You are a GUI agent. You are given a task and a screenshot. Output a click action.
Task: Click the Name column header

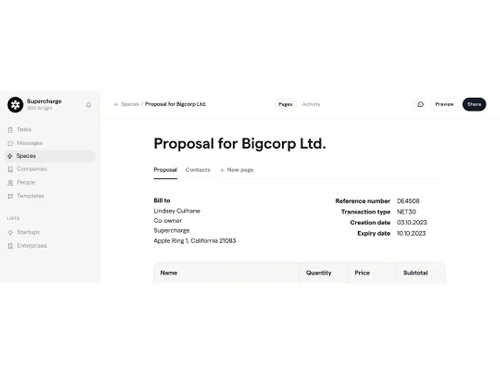tap(169, 273)
